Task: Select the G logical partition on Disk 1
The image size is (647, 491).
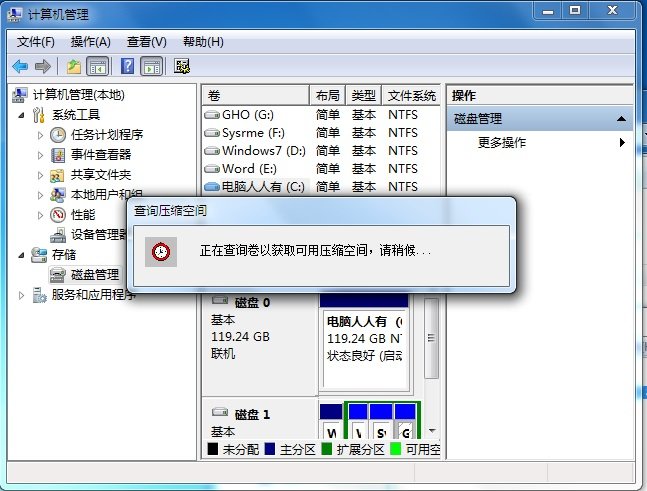Action: [x=405, y=421]
